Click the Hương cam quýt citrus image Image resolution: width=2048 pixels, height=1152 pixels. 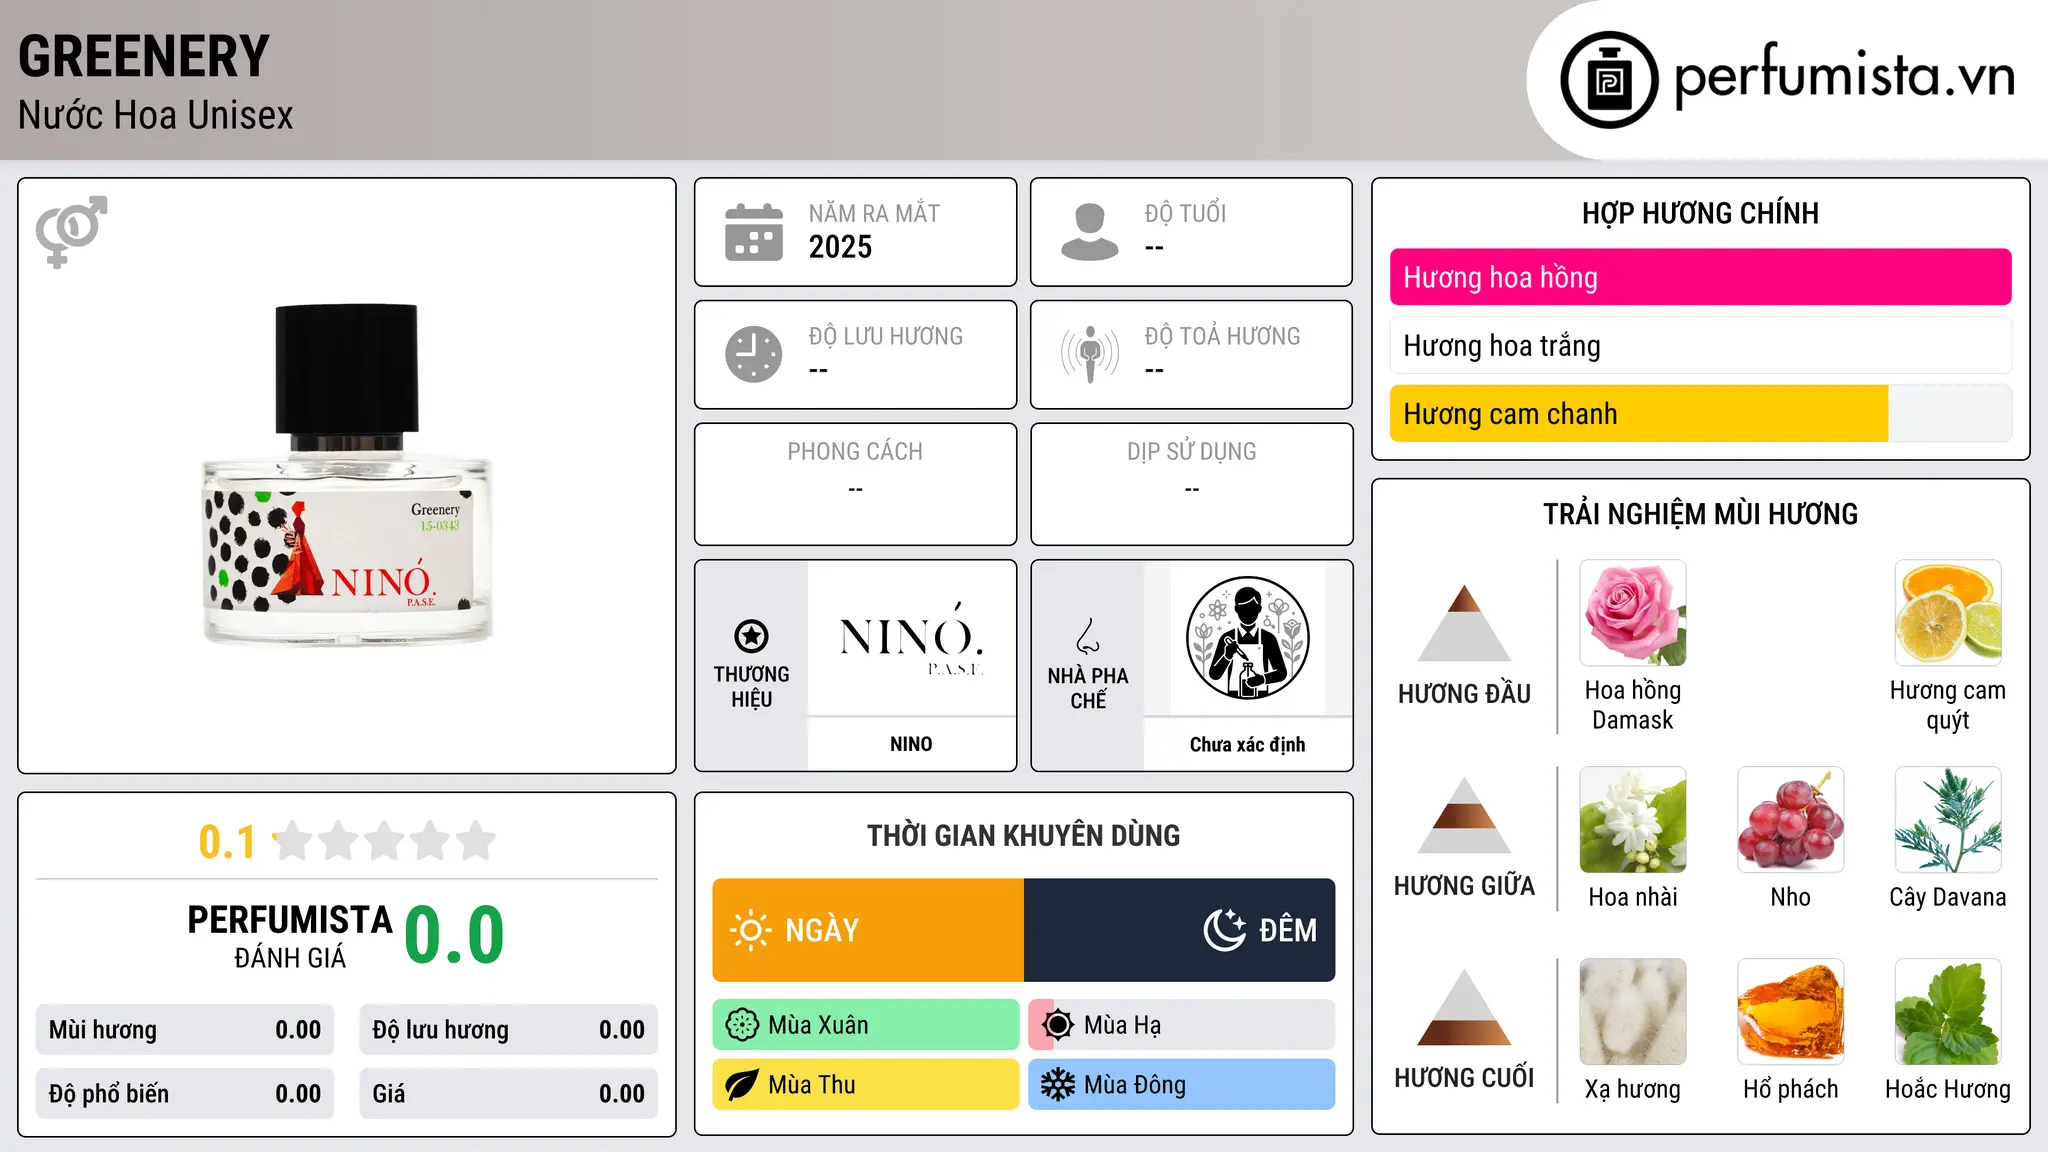pyautogui.click(x=1948, y=613)
